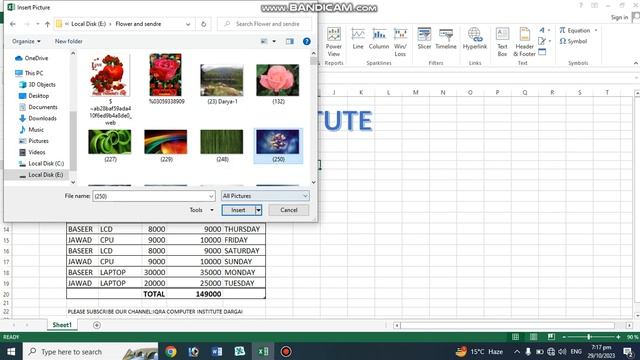
Task: Select Local Disk (C:)
Action: pyautogui.click(x=42, y=163)
